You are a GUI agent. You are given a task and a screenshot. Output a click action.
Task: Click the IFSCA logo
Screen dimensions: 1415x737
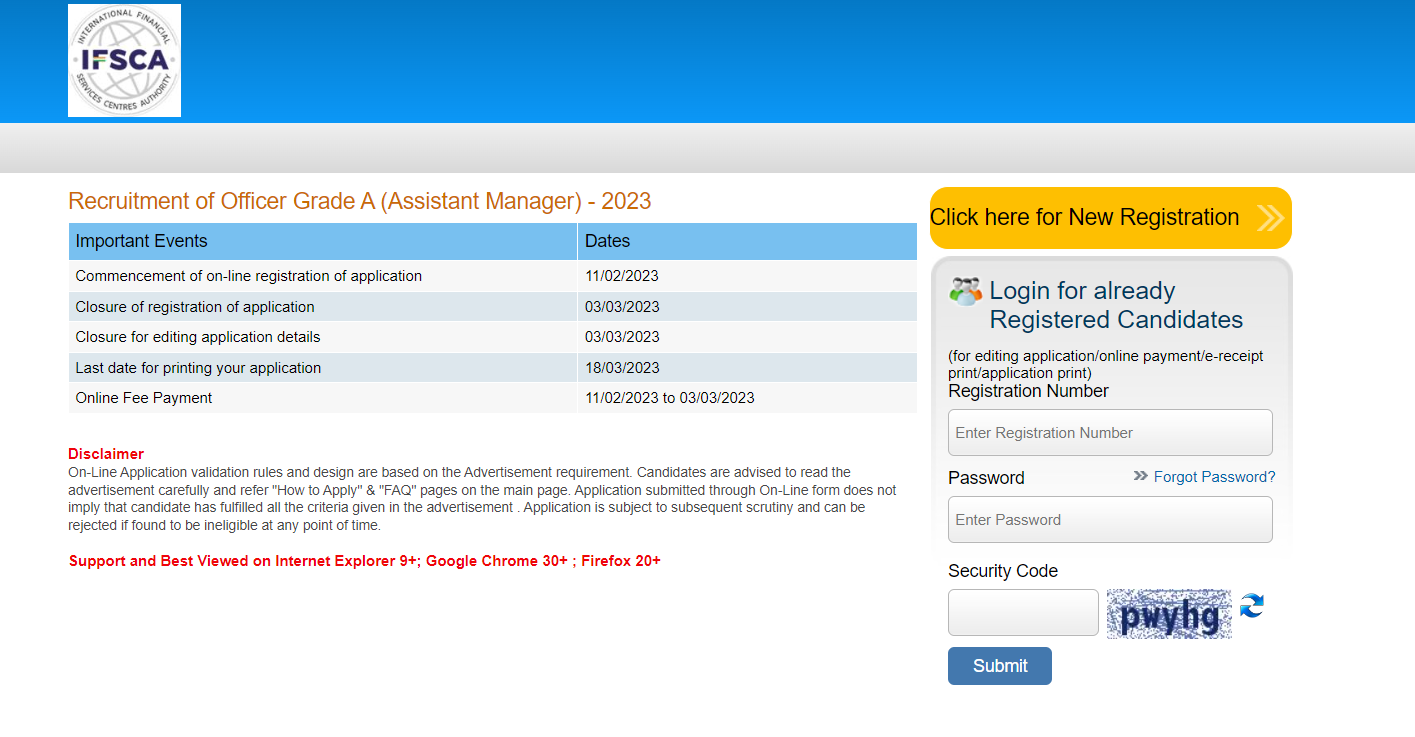(123, 60)
